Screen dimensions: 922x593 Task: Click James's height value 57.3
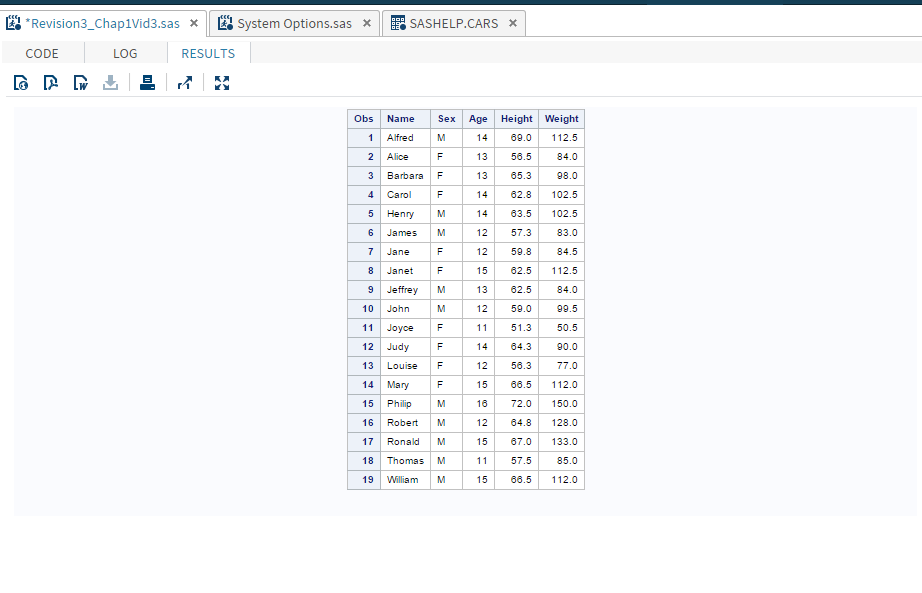(516, 233)
